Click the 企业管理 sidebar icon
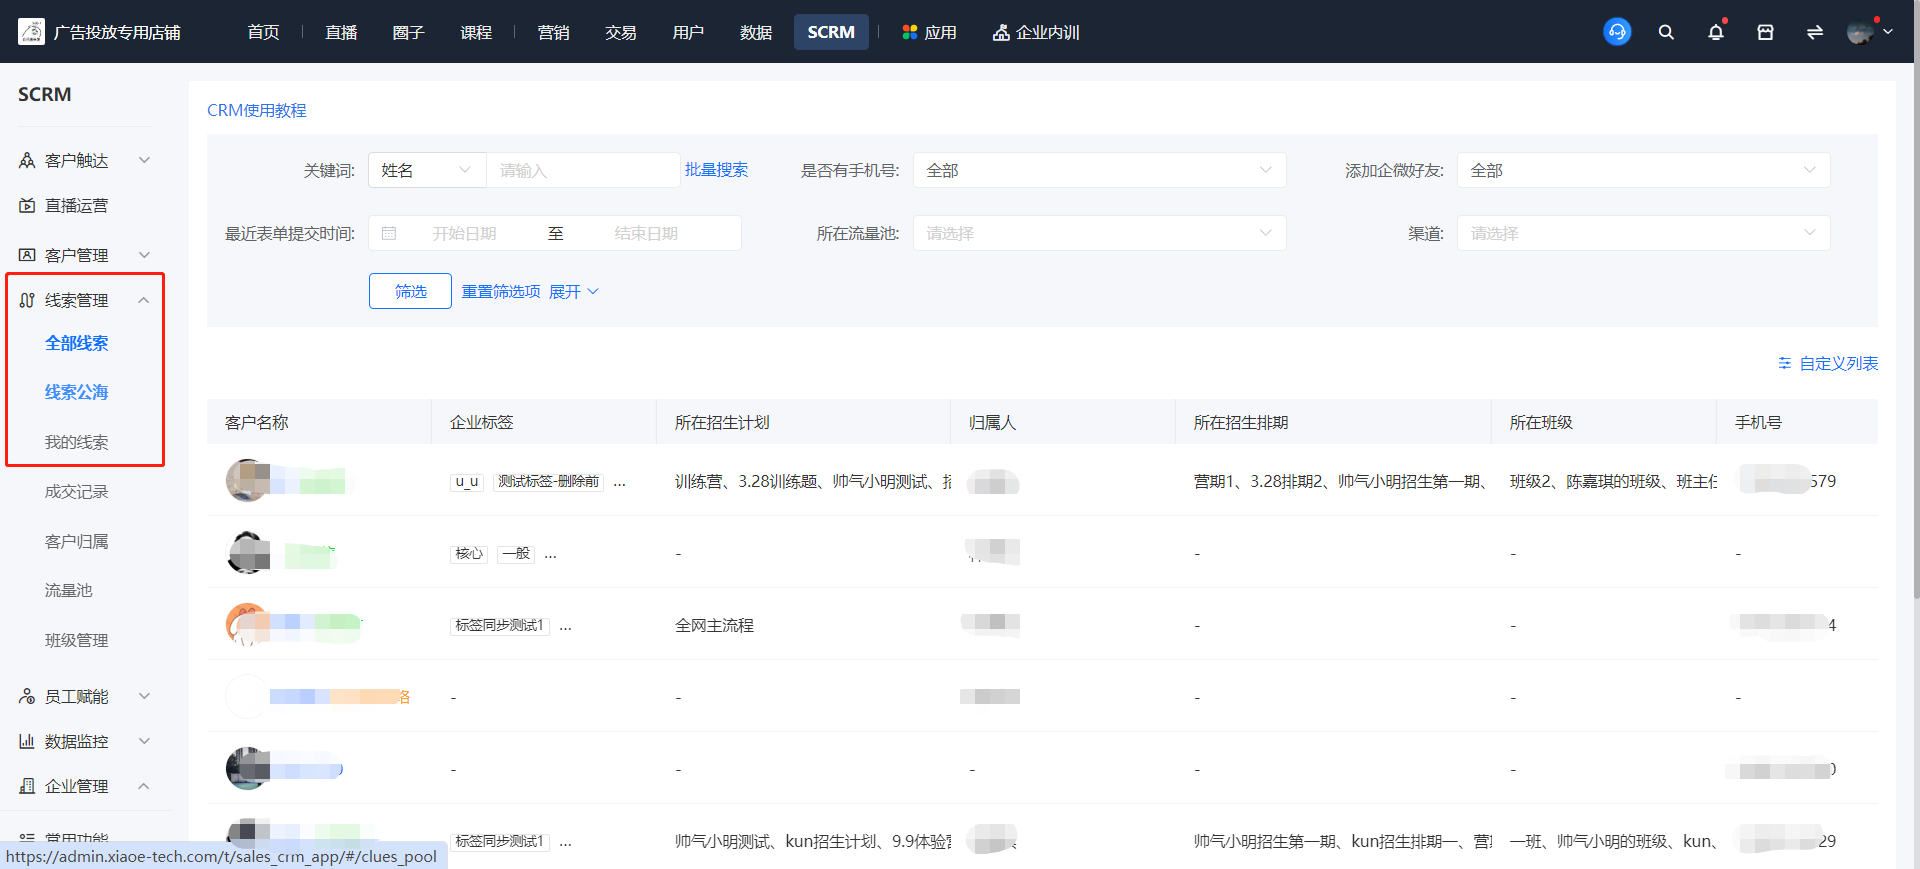The height and width of the screenshot is (869, 1920). [x=27, y=786]
